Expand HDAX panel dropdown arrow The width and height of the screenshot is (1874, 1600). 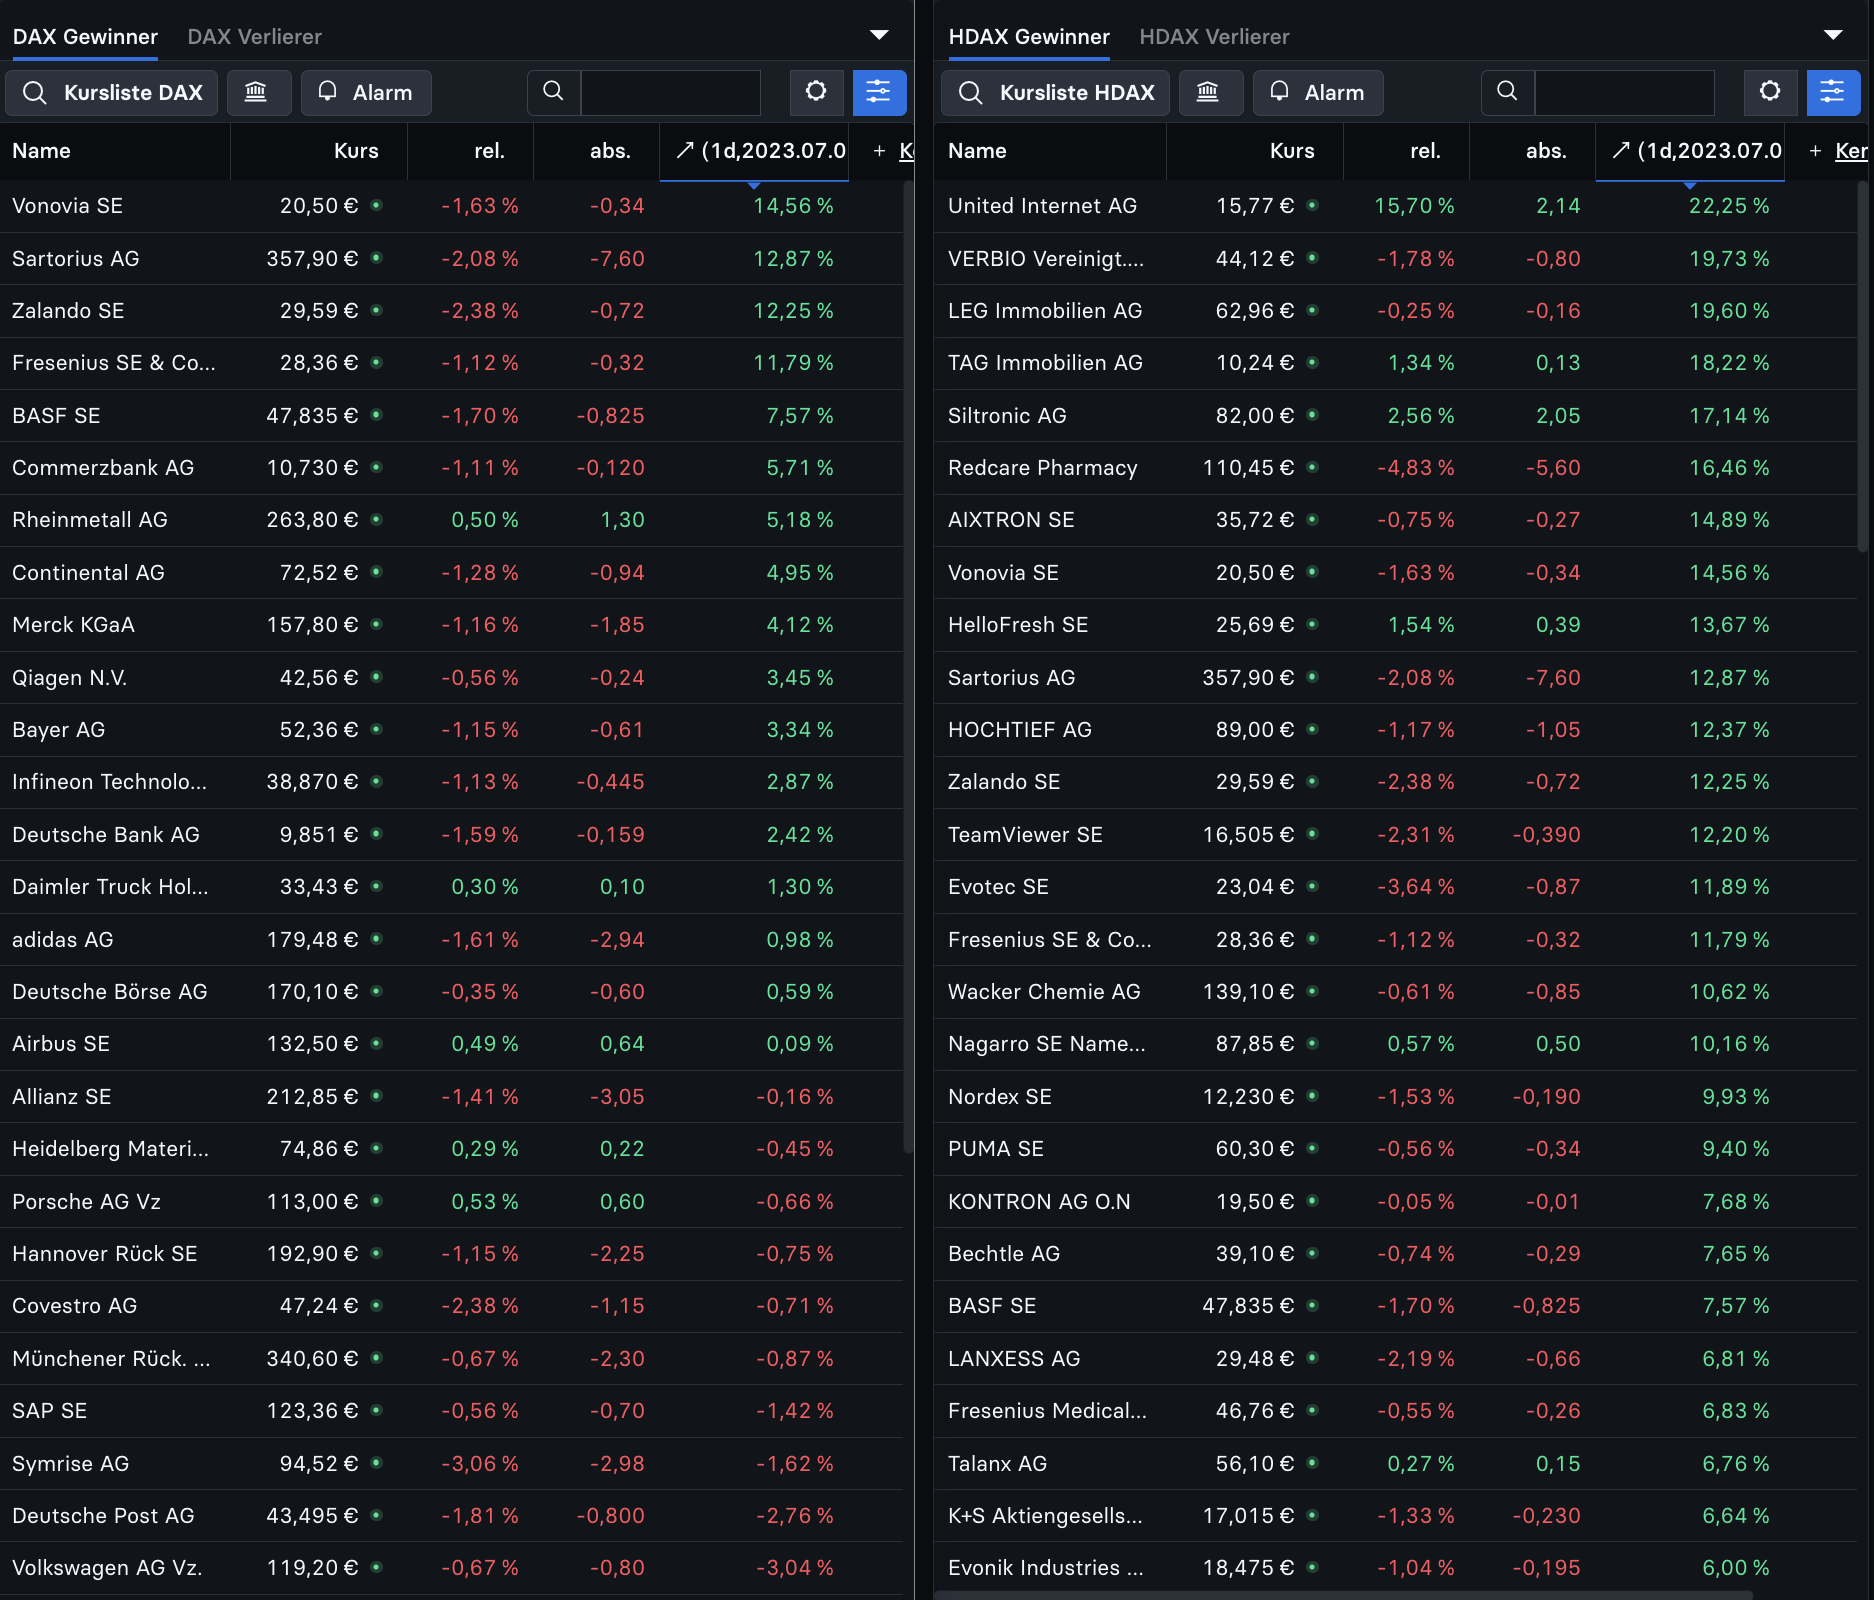coord(1833,35)
